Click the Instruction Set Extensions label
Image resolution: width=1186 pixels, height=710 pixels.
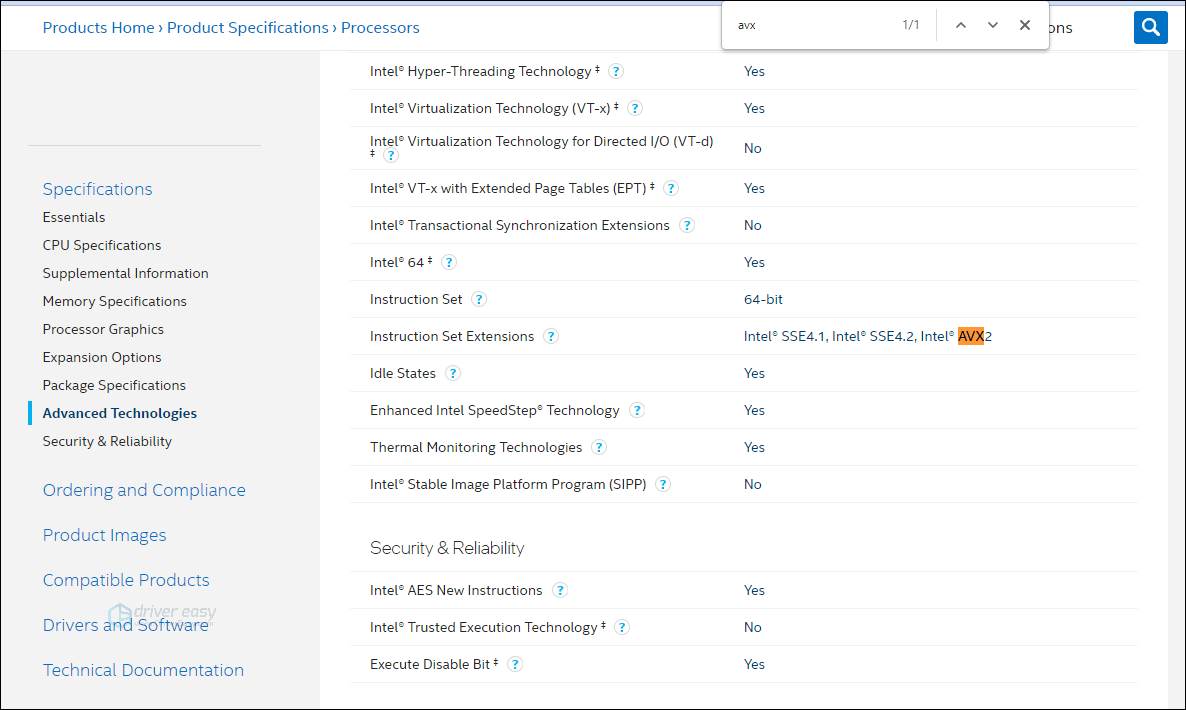[x=452, y=336]
